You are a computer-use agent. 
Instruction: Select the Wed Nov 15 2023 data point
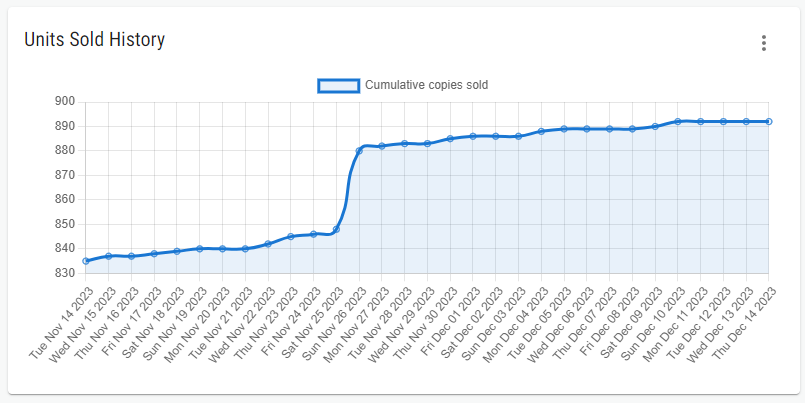point(108,256)
